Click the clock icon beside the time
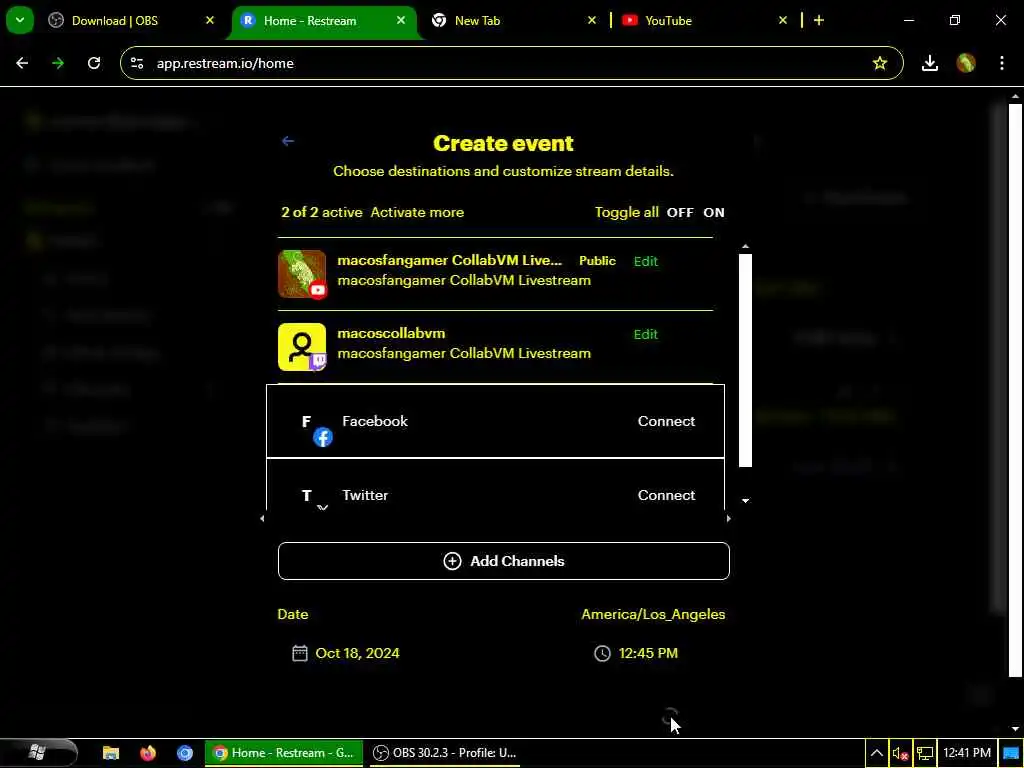This screenshot has height=768, width=1024. [602, 653]
